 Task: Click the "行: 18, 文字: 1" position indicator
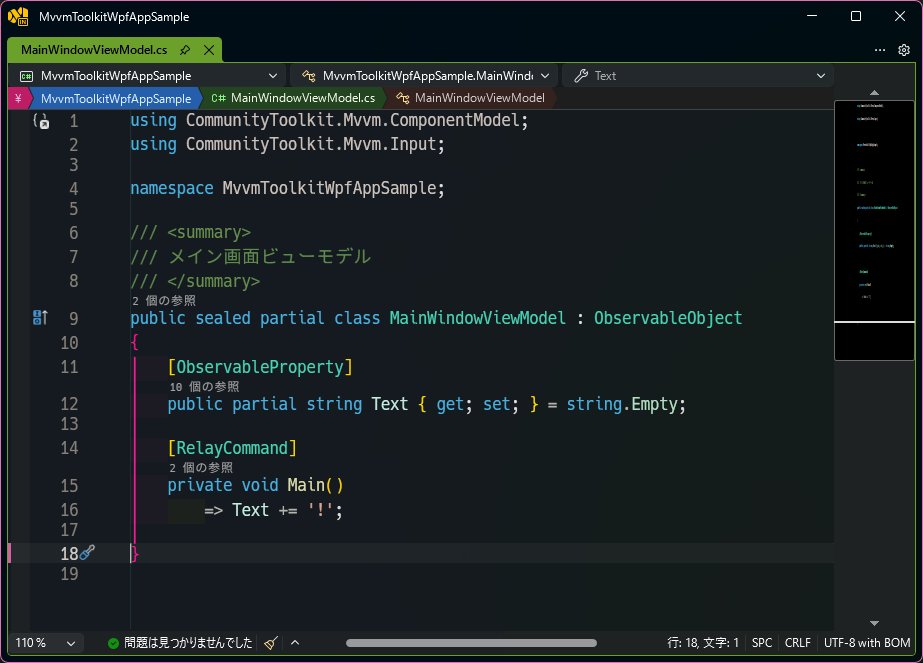[x=703, y=643]
